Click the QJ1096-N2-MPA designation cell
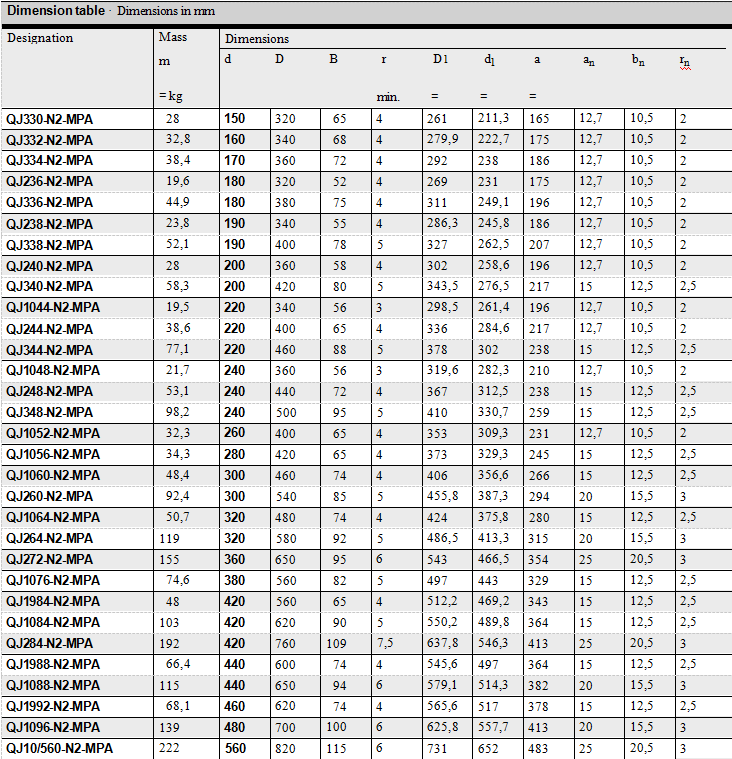The height and width of the screenshot is (759, 732). coord(53,728)
